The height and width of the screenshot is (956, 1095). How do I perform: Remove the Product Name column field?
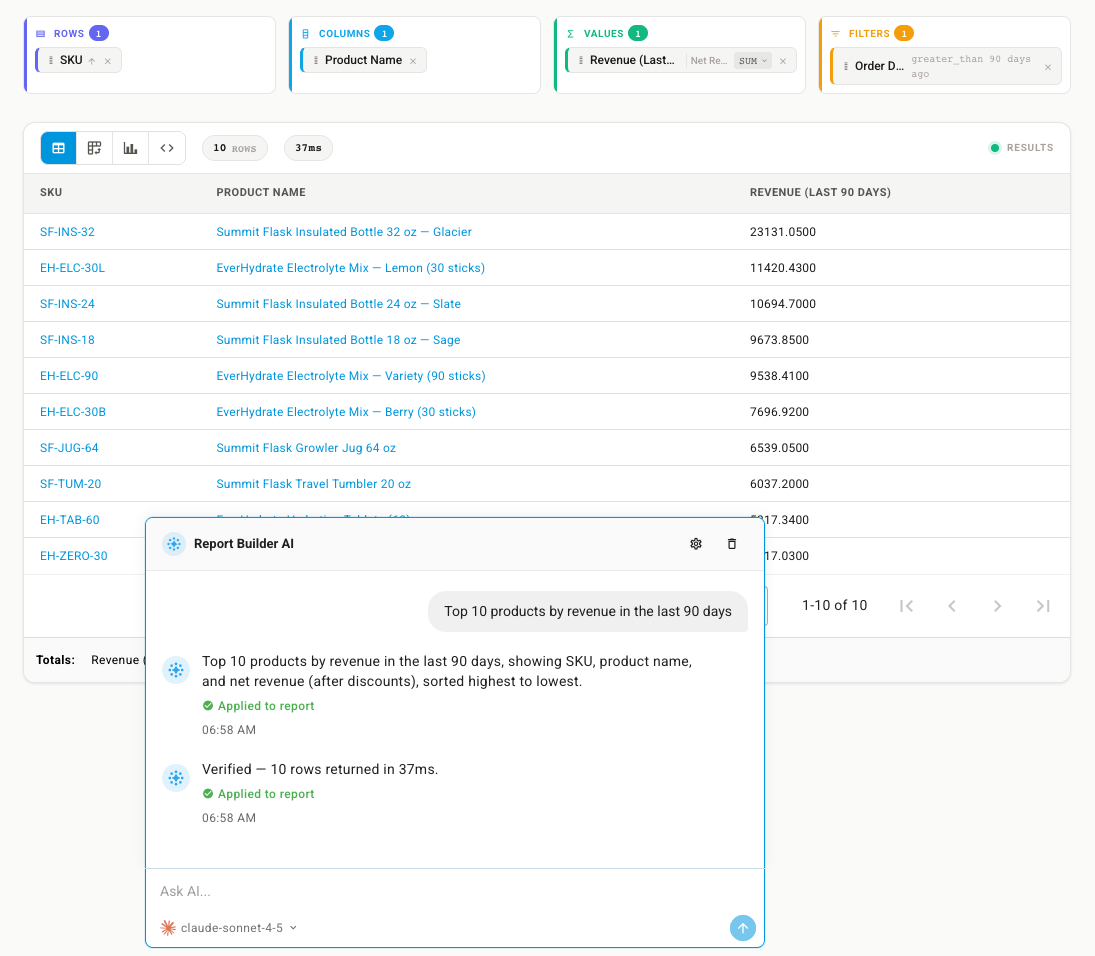pos(413,61)
